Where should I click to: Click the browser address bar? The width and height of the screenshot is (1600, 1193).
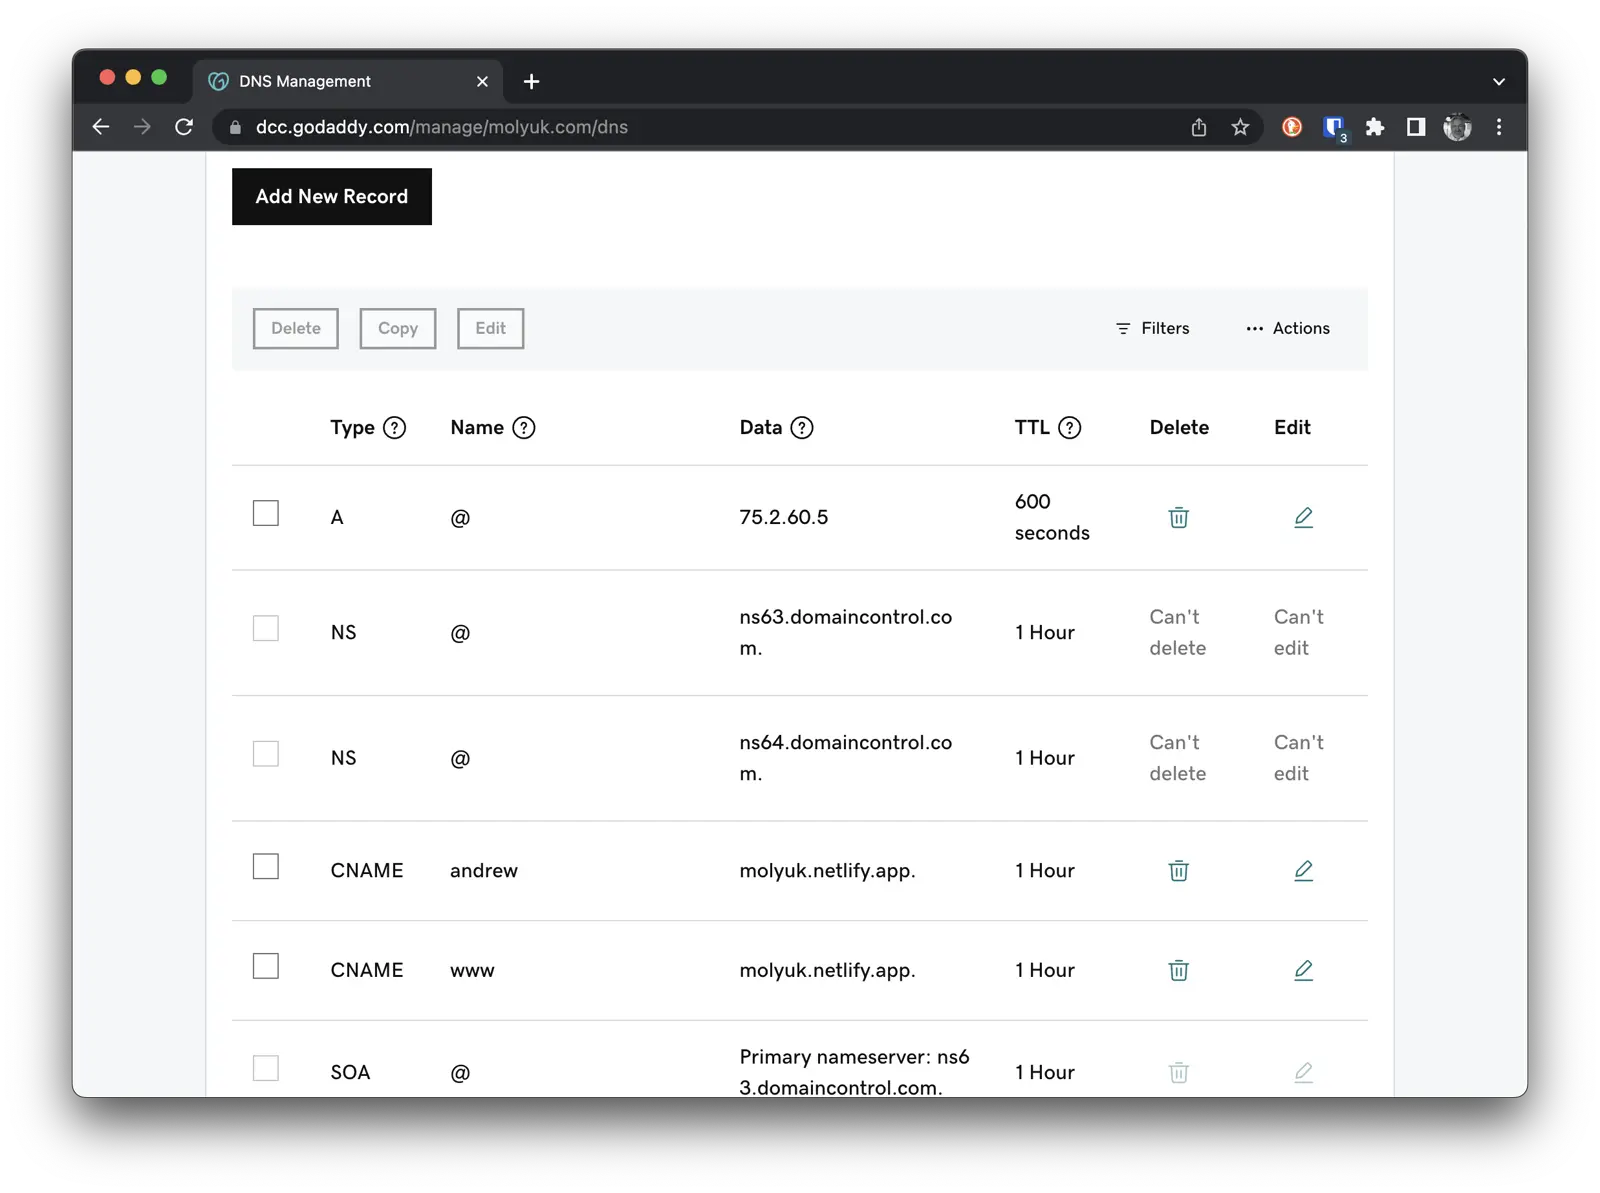point(700,127)
